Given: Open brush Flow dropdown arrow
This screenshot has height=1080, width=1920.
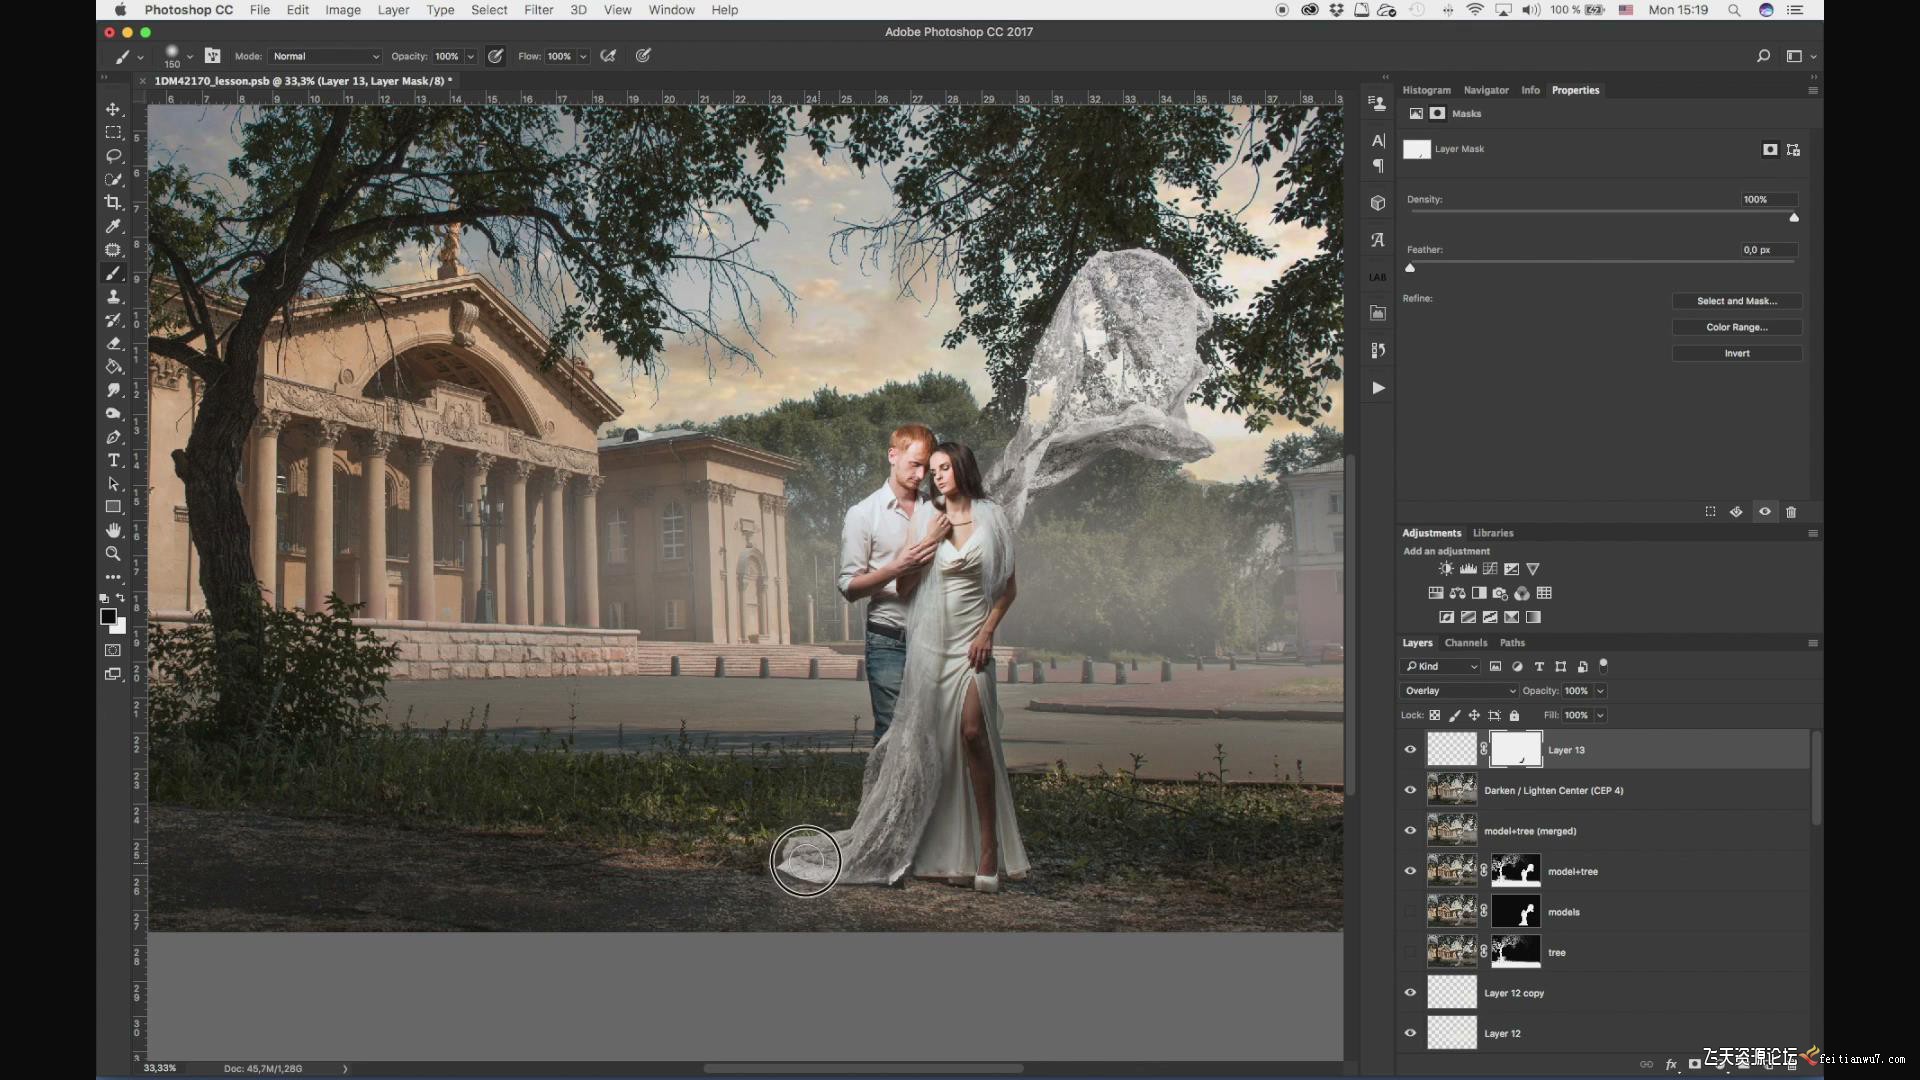Looking at the screenshot, I should 583,56.
